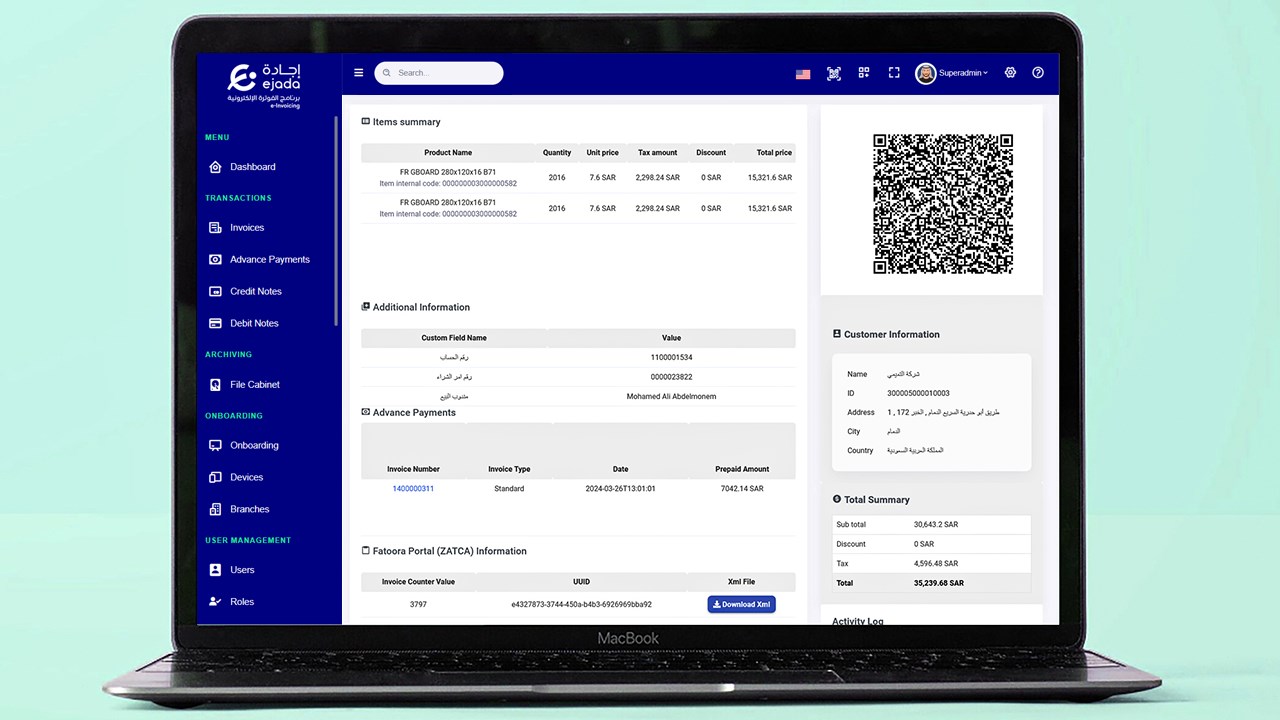Open settings using the gear icon

click(1009, 72)
